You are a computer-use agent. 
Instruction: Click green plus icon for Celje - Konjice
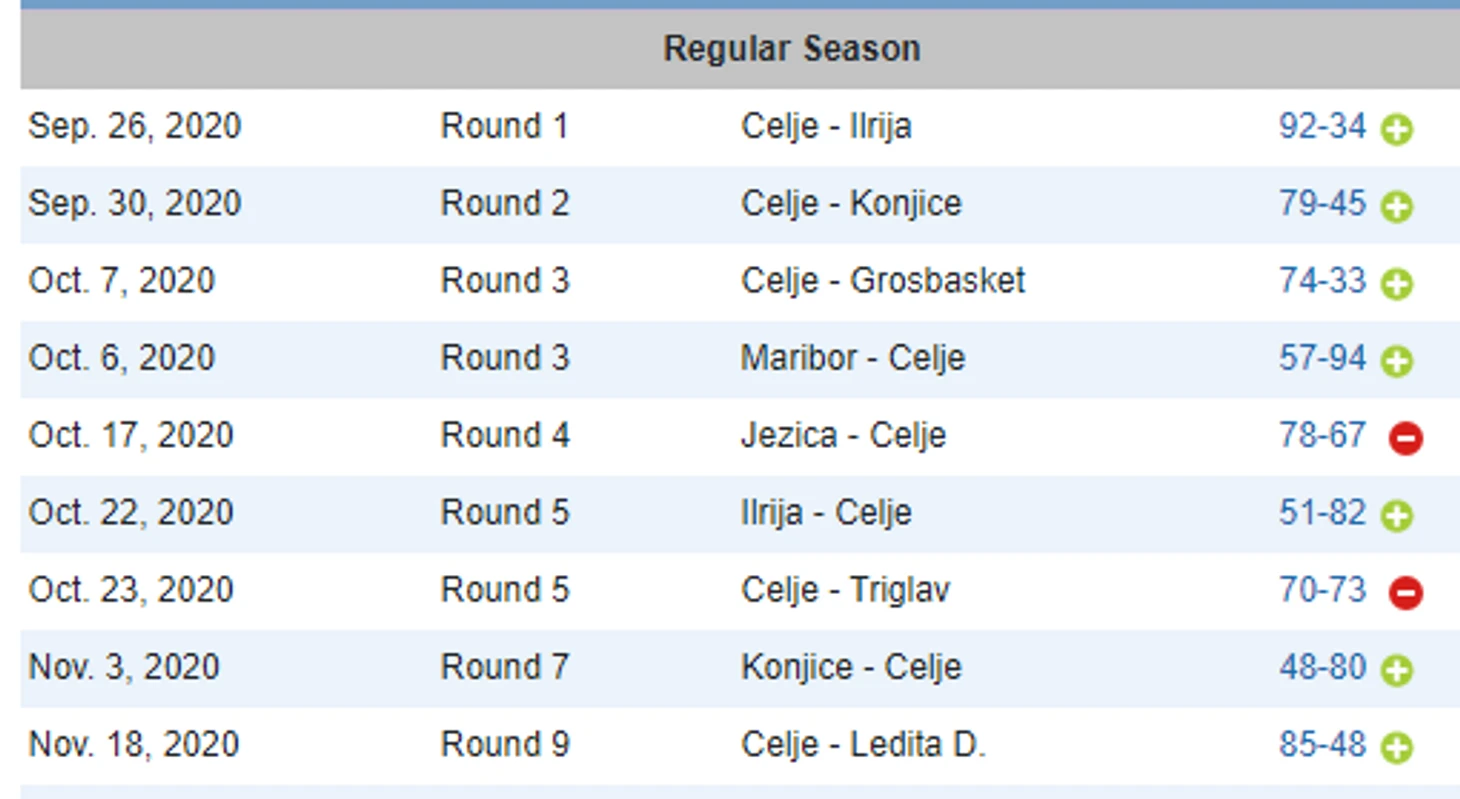point(1396,207)
